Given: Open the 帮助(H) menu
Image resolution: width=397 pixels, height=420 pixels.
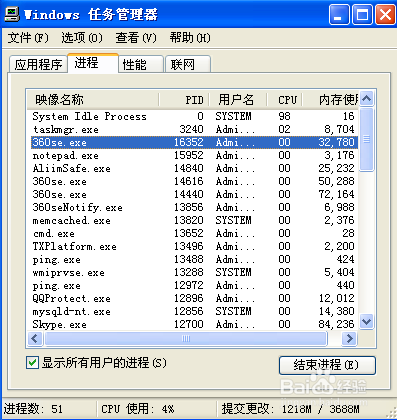Looking at the screenshot, I should pos(190,38).
